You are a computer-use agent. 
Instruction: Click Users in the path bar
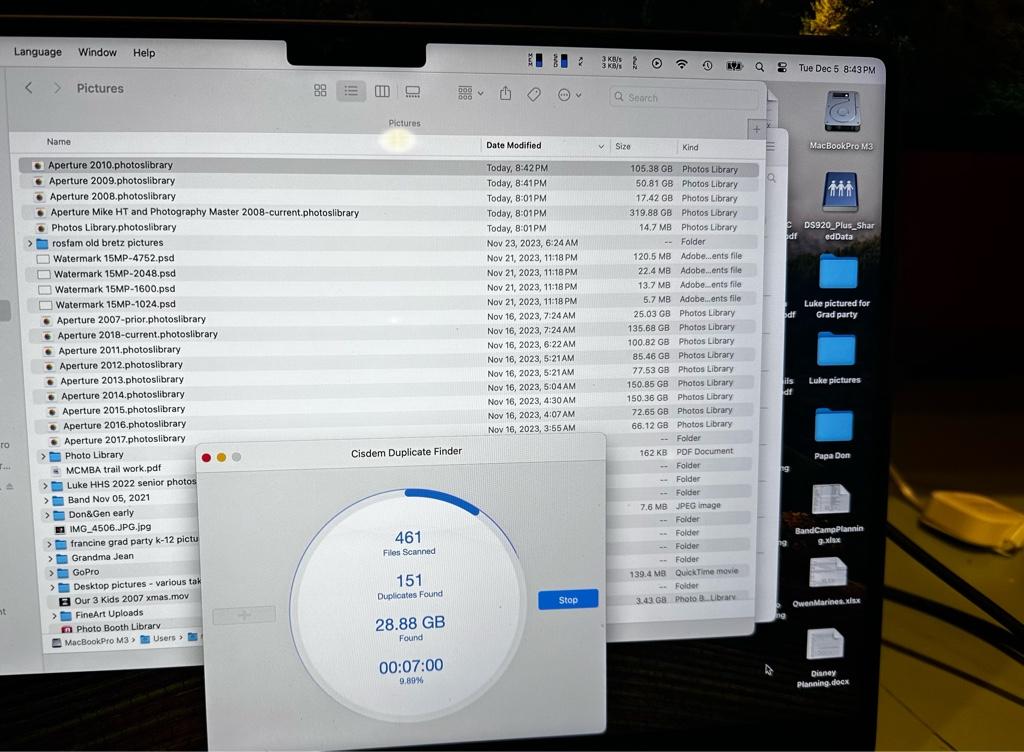(159, 638)
